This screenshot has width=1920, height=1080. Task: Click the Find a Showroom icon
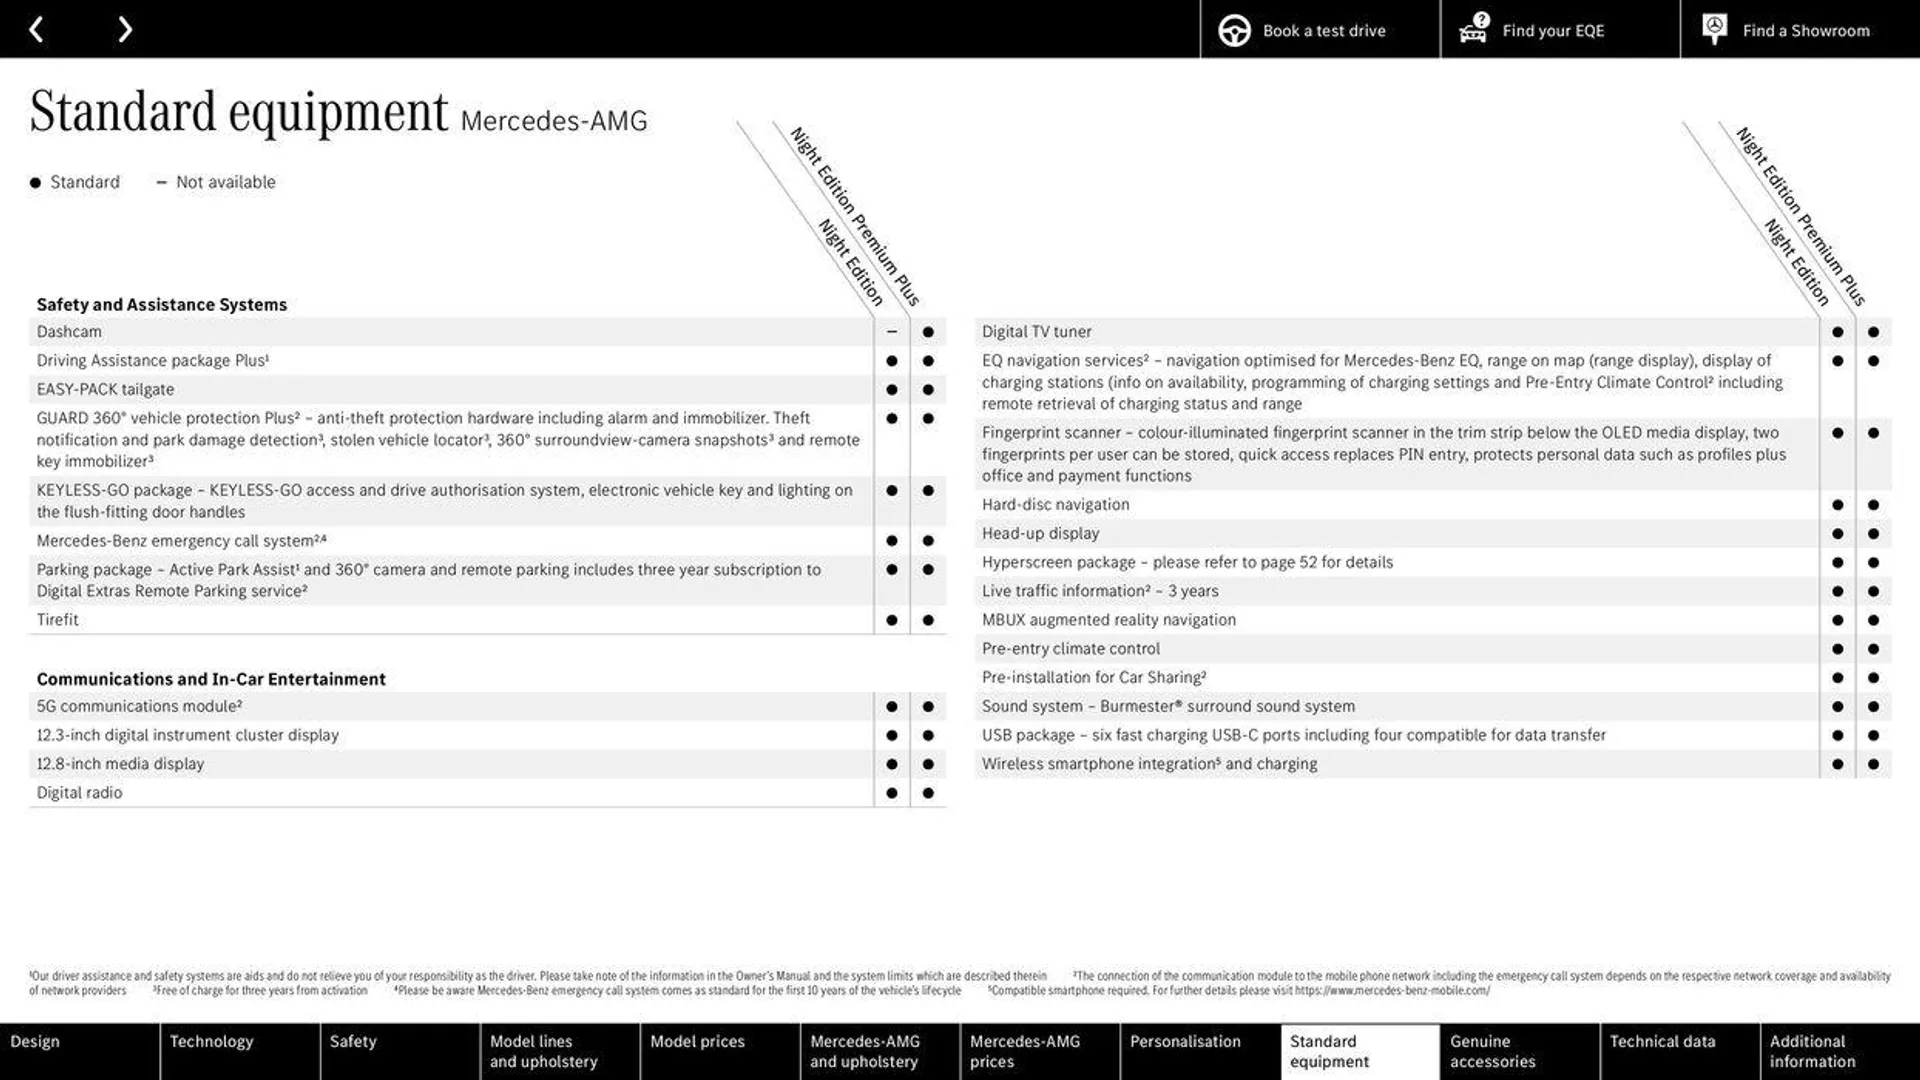tap(1713, 29)
